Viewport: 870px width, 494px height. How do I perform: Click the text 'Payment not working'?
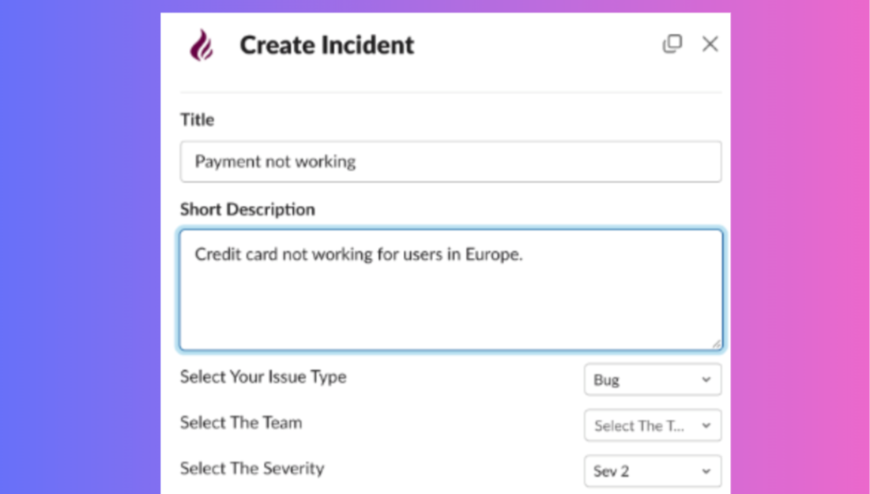[275, 161]
